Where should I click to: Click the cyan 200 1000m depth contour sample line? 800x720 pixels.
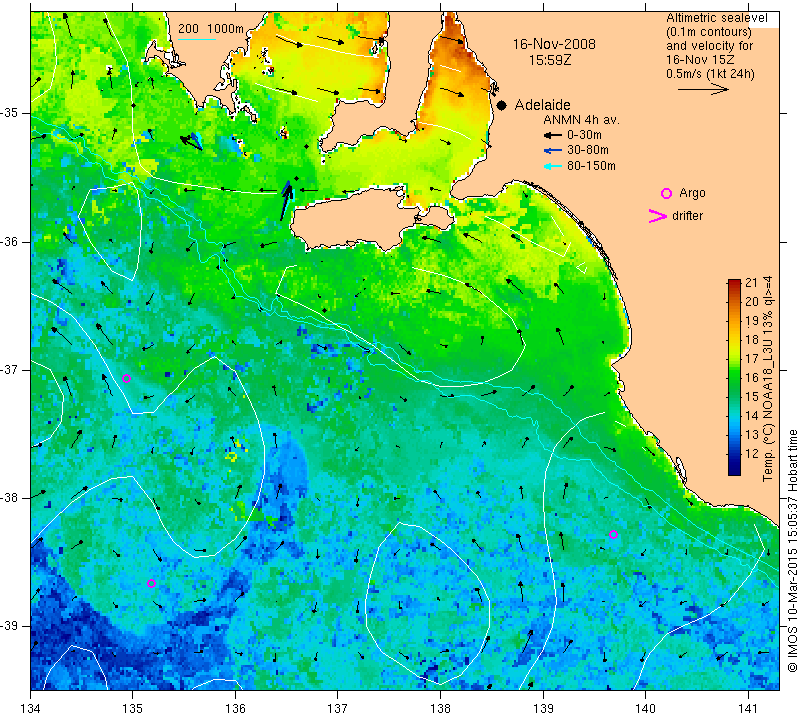pos(197,39)
